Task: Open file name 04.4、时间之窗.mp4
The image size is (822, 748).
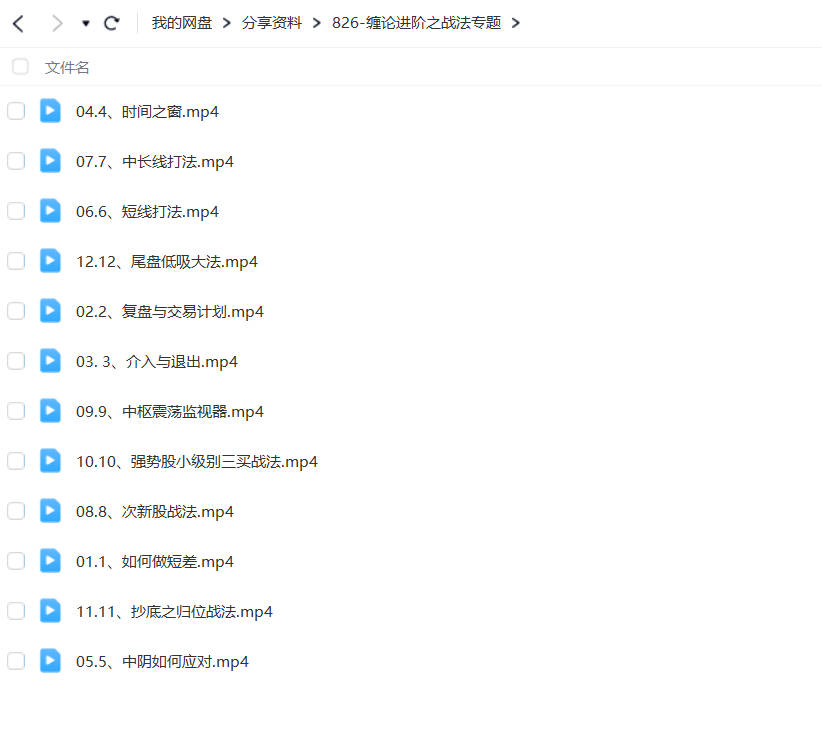Action: [x=147, y=112]
